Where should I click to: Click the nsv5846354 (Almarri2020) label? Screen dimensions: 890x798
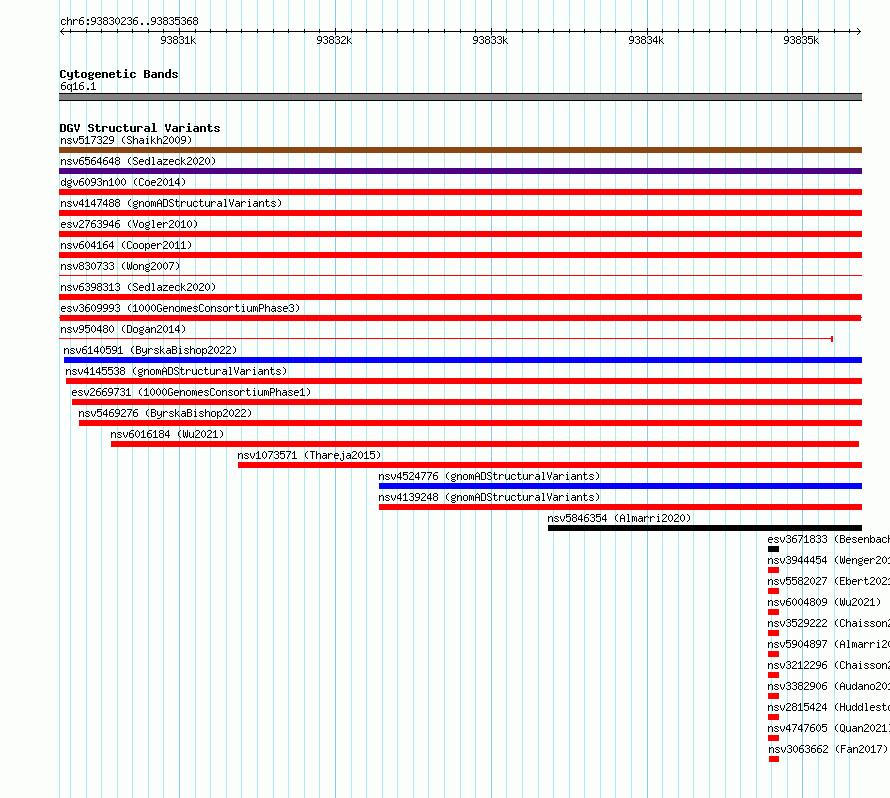pyautogui.click(x=619, y=518)
